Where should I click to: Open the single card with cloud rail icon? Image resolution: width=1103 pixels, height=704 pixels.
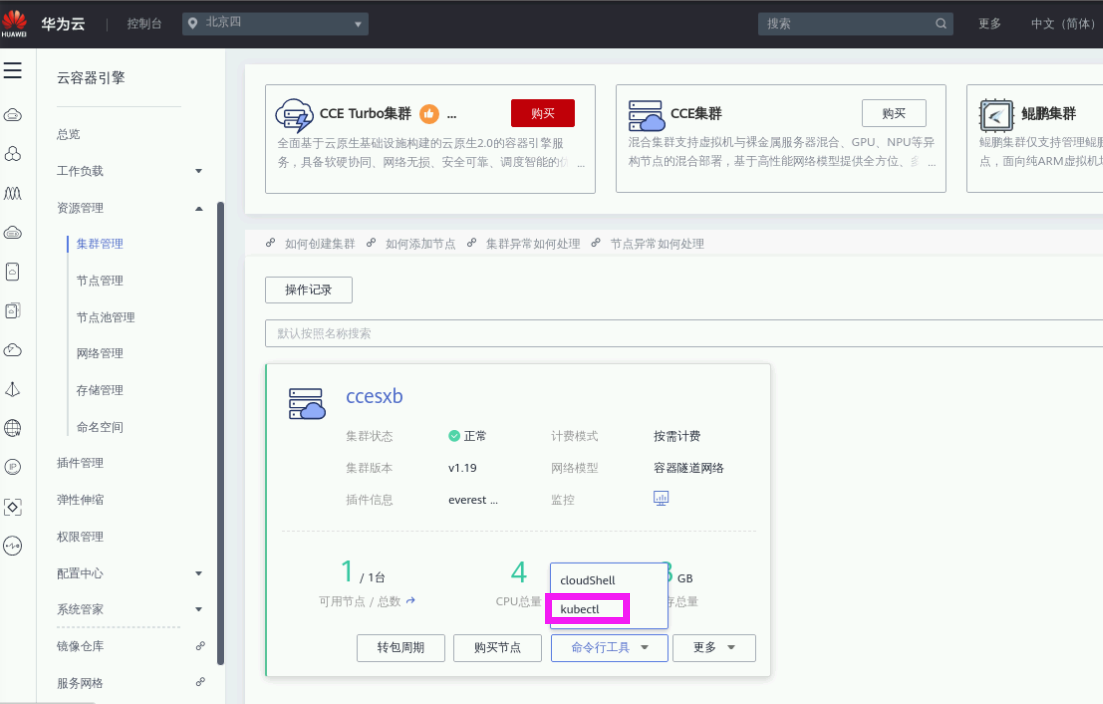(x=13, y=271)
